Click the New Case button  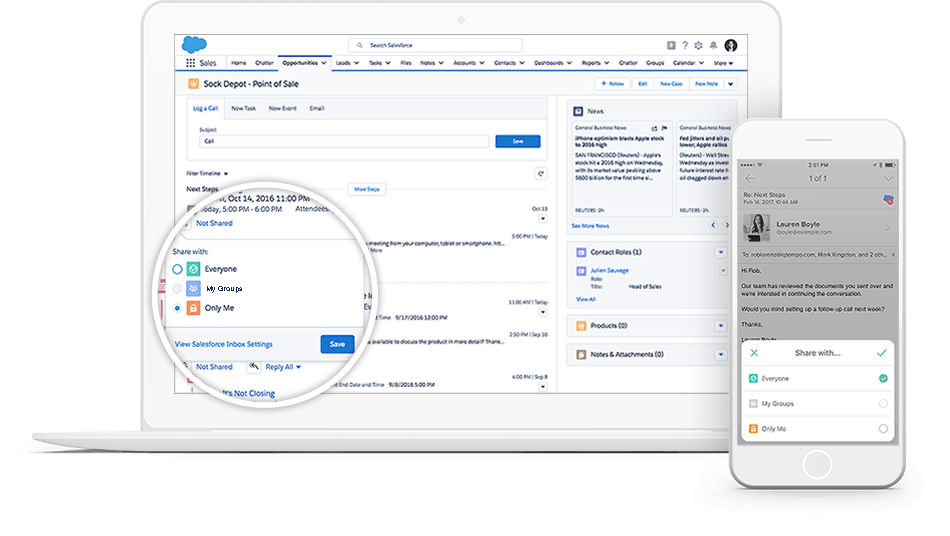[x=671, y=84]
